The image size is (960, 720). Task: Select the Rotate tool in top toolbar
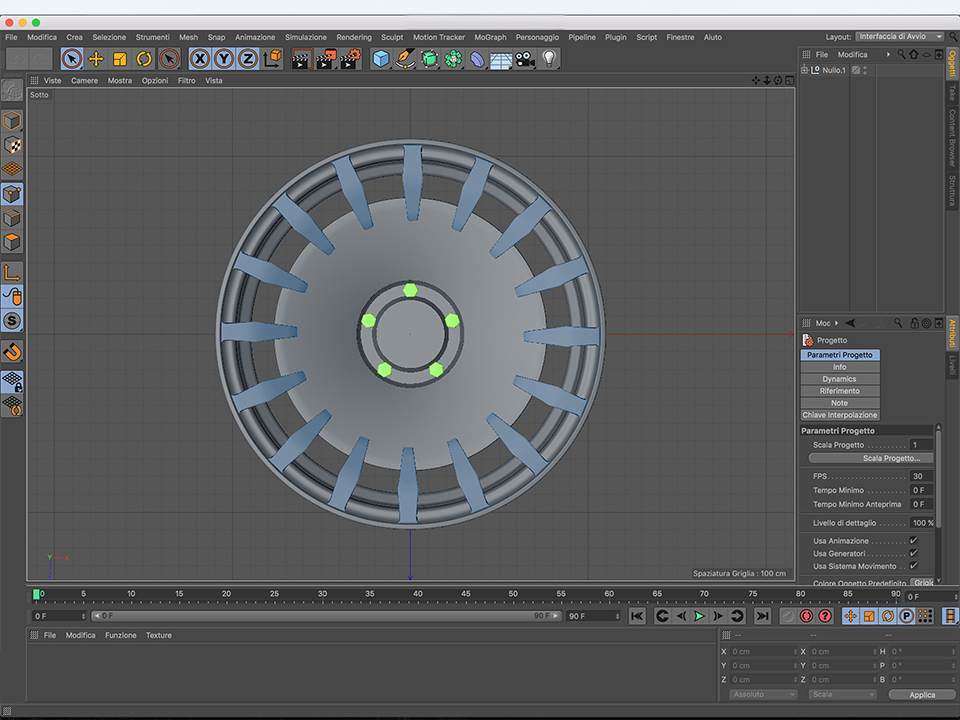[144, 59]
